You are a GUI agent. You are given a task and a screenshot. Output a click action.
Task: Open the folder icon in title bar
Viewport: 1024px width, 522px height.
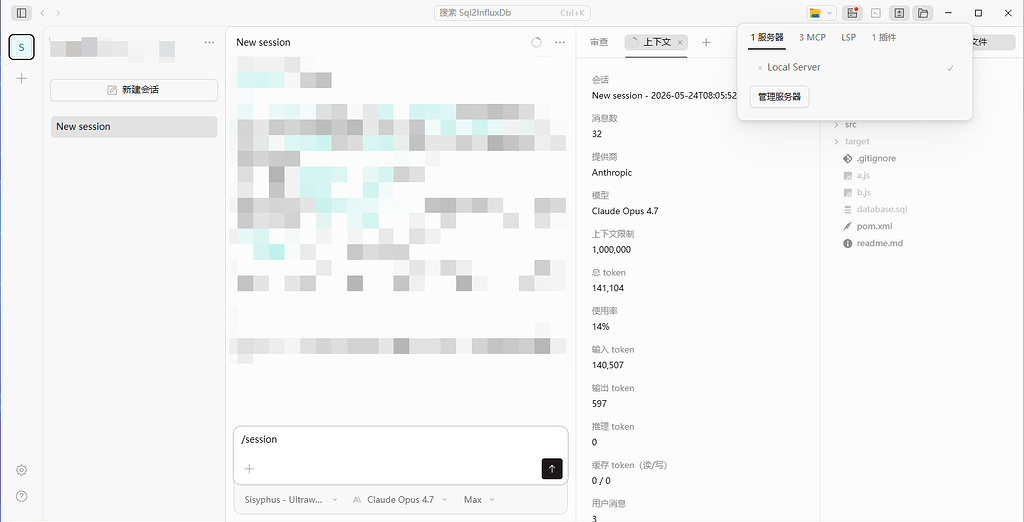pyautogui.click(x=814, y=13)
